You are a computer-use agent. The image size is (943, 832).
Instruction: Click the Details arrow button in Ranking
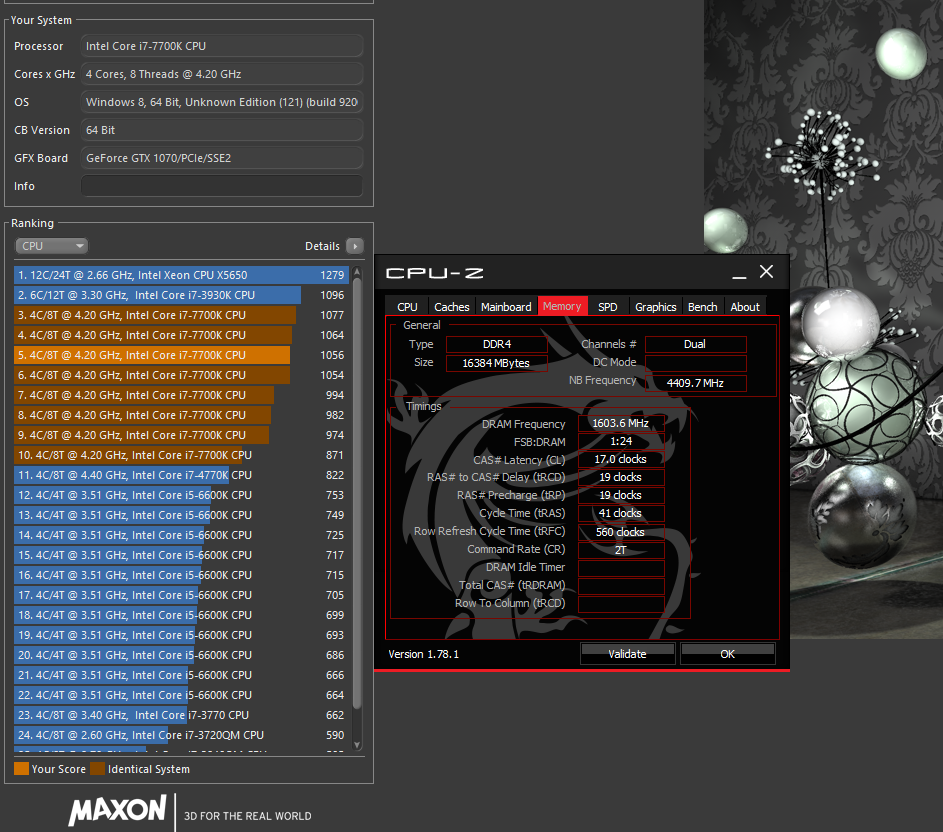[355, 246]
